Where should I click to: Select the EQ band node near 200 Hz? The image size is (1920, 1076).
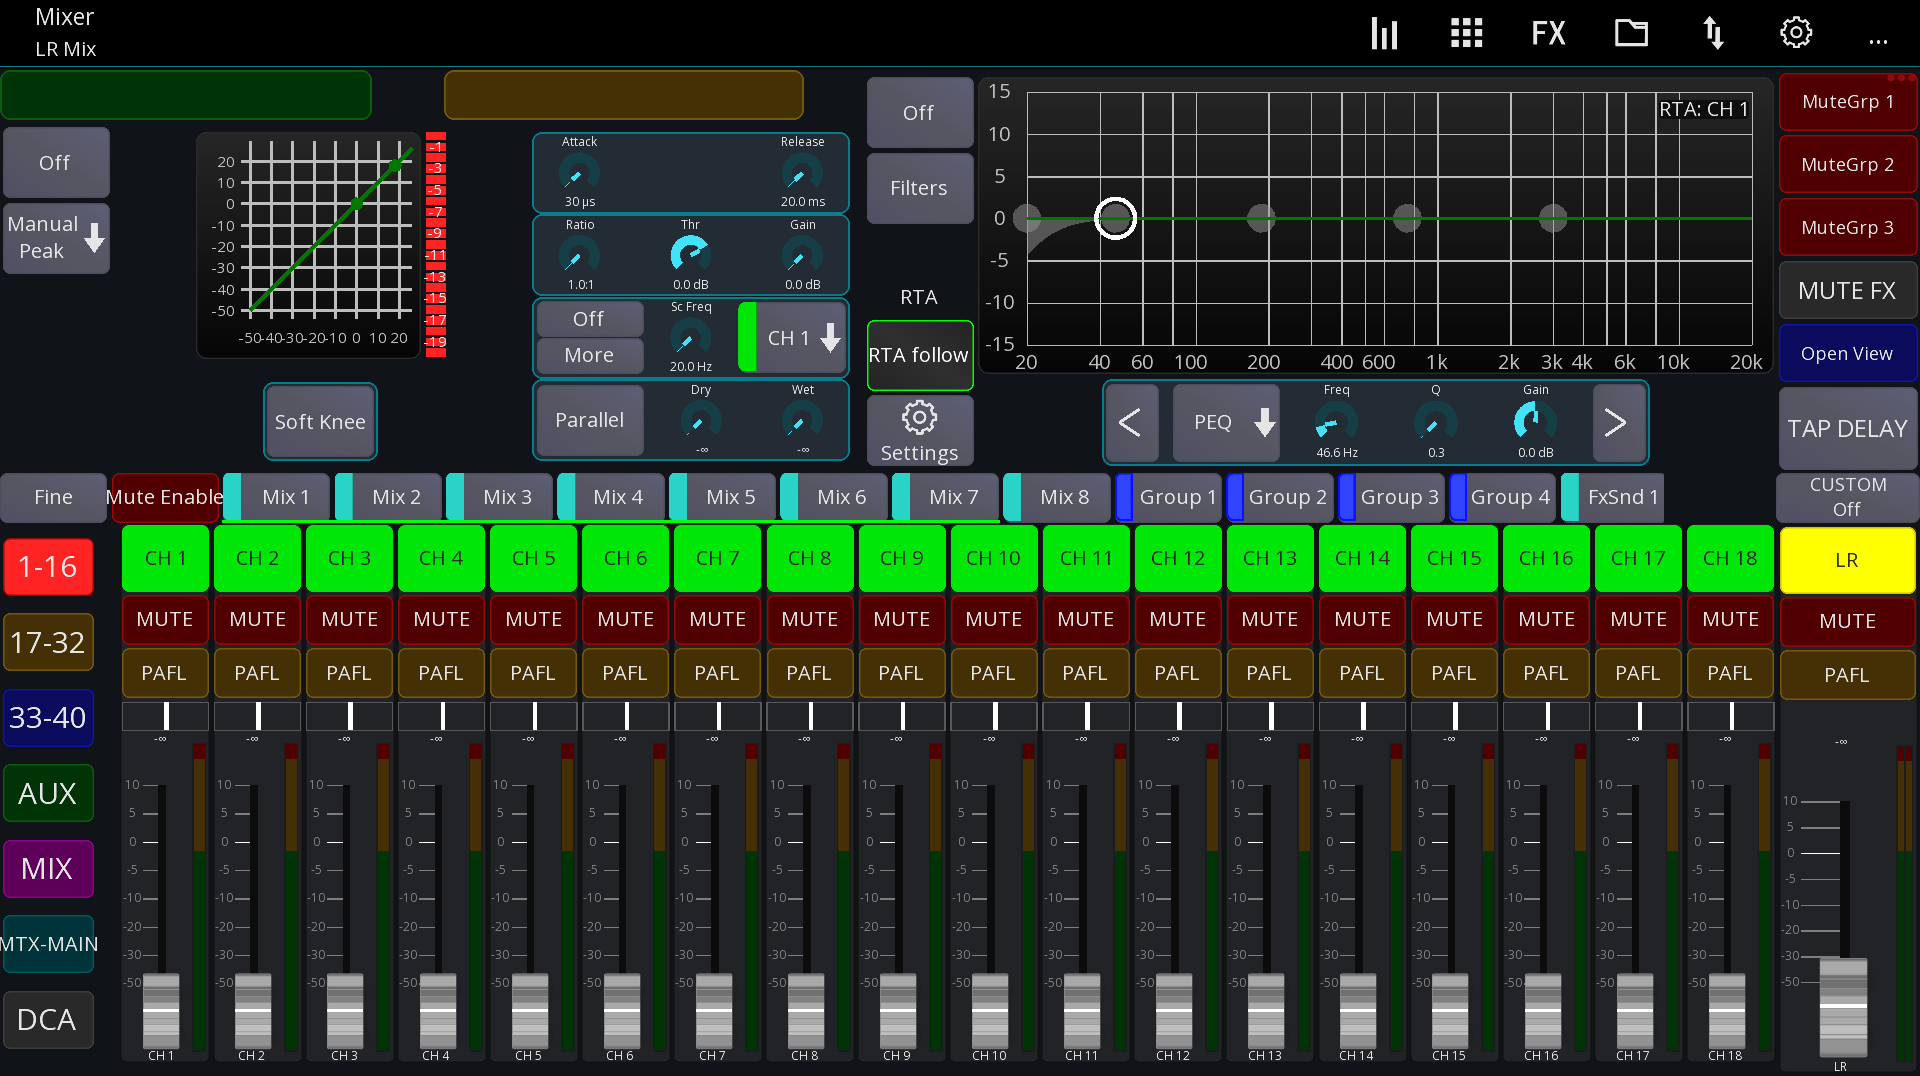point(1261,218)
